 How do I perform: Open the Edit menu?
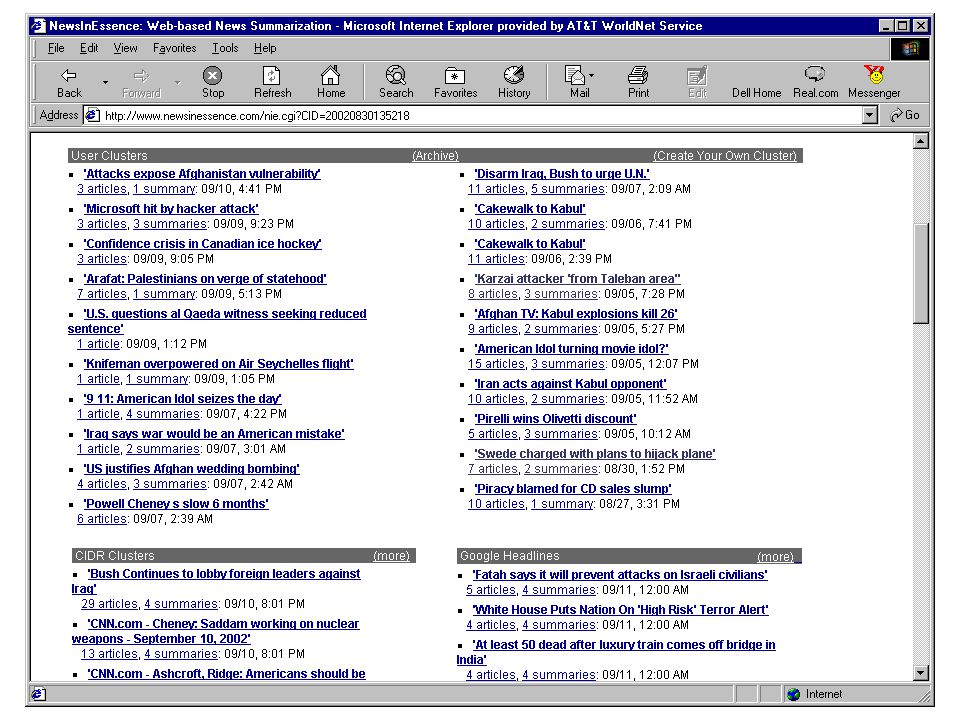coord(89,48)
